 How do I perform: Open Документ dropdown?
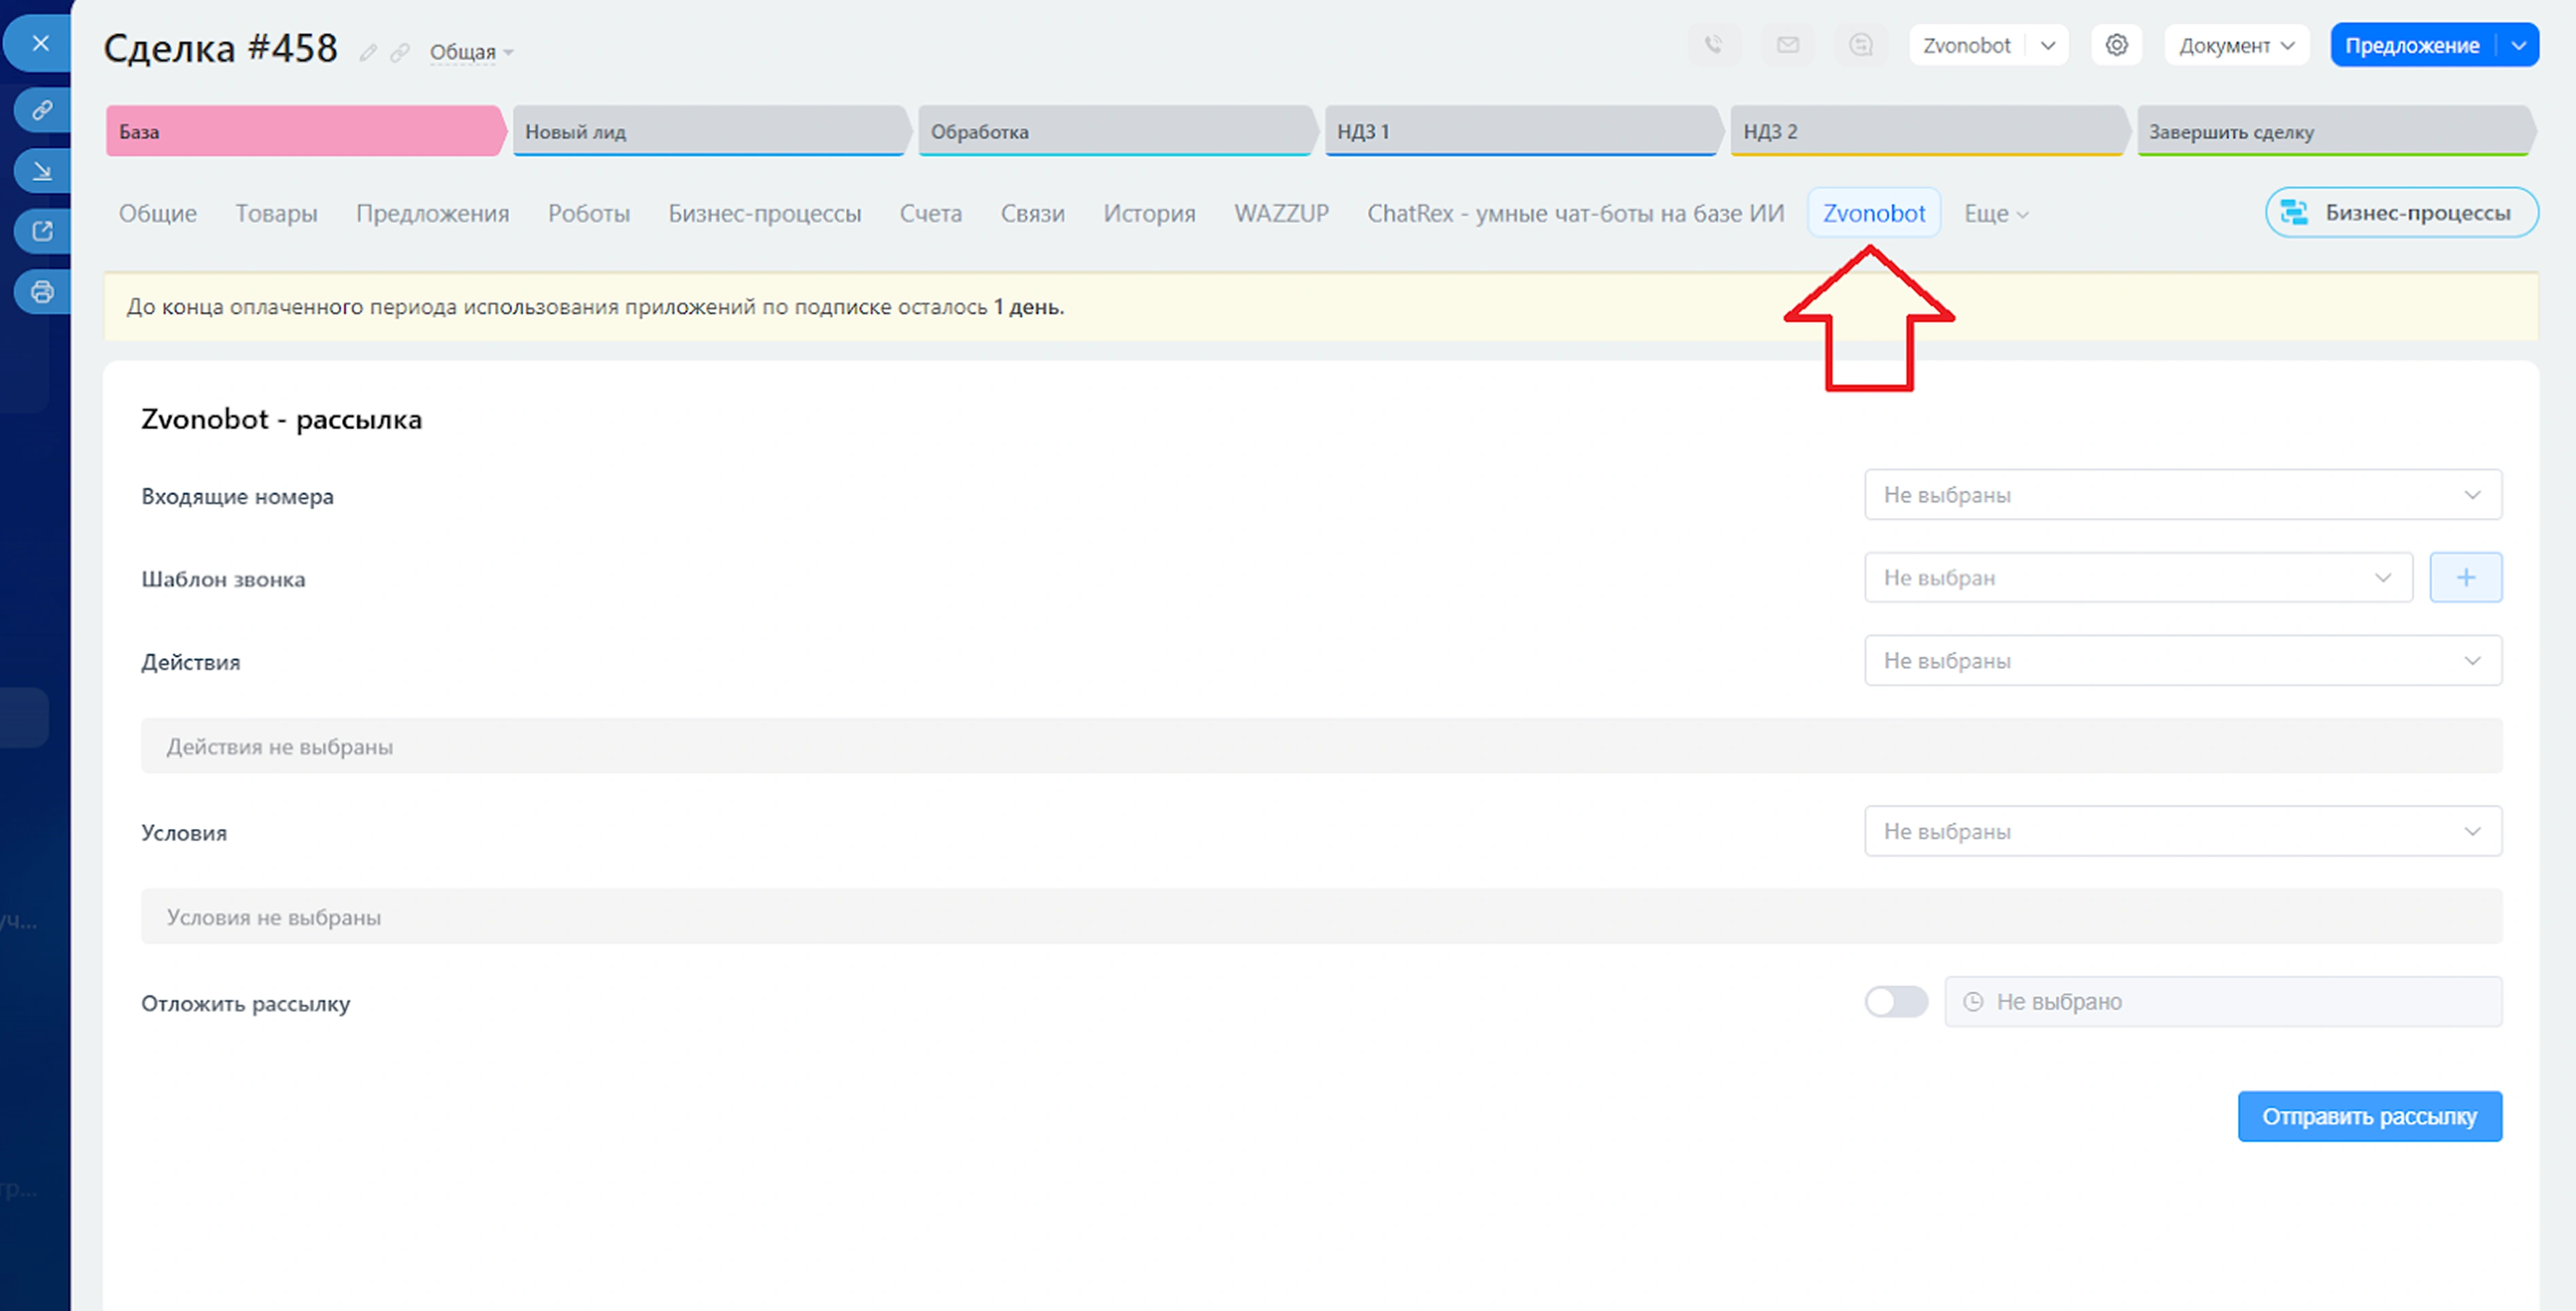(2237, 45)
